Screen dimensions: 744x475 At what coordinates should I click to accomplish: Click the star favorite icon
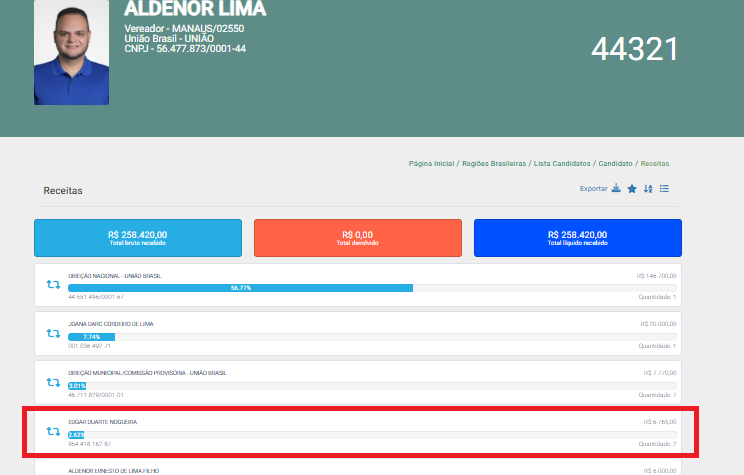(x=631, y=189)
